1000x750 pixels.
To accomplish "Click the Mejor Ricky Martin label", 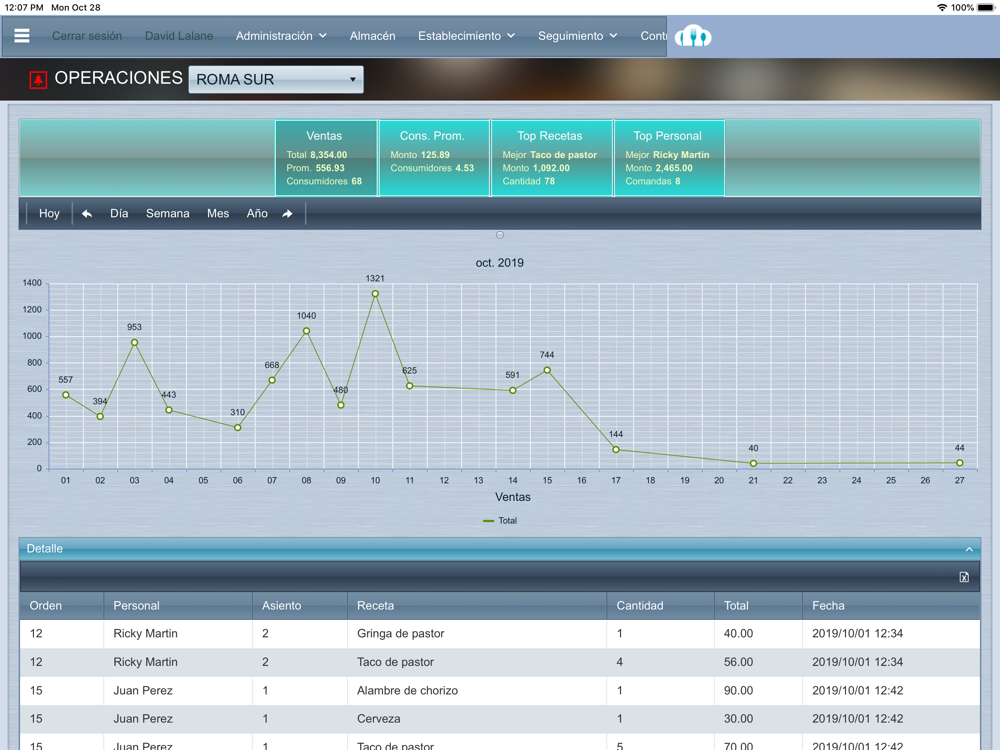I will coord(667,155).
